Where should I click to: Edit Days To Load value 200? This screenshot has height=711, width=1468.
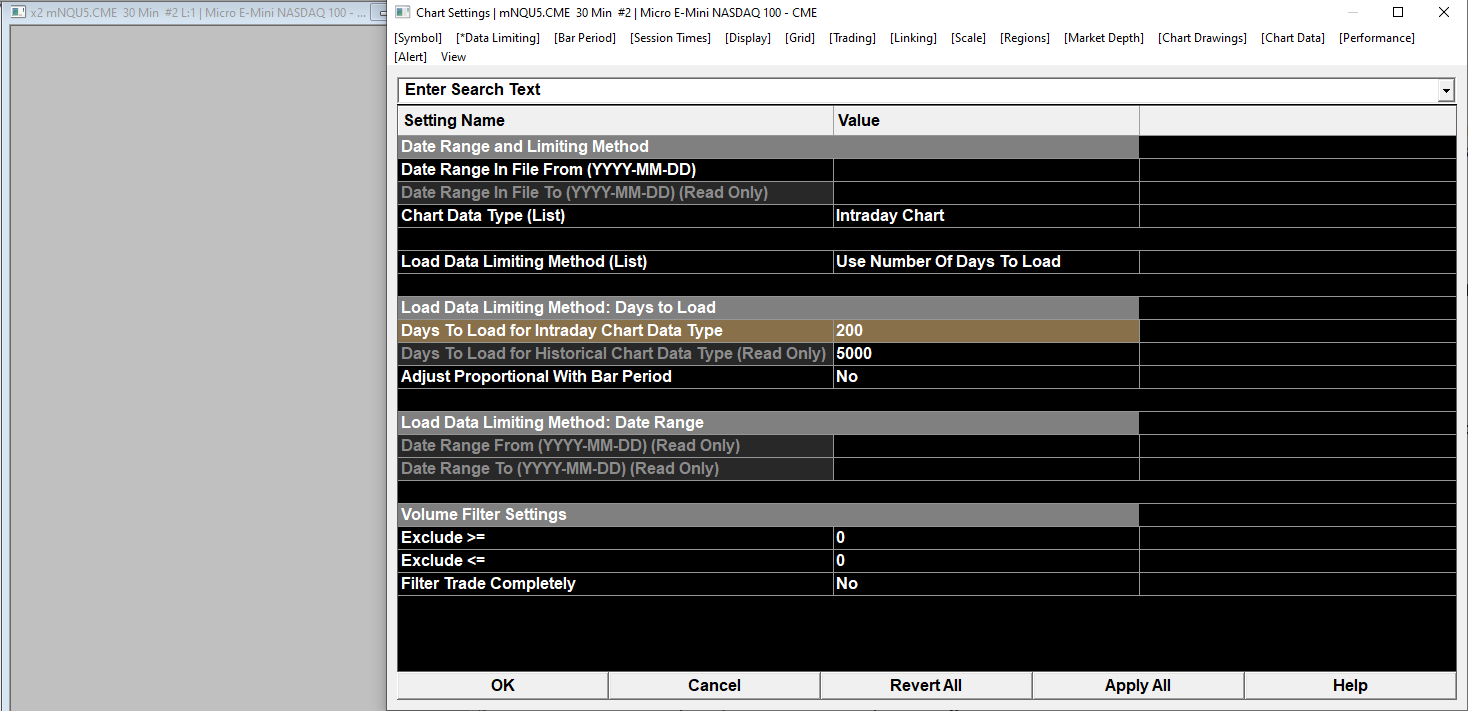tap(986, 331)
